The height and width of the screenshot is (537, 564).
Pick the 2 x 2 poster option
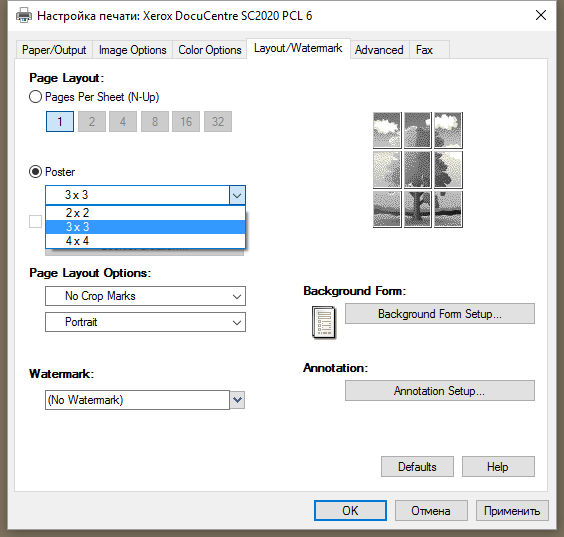(146, 213)
